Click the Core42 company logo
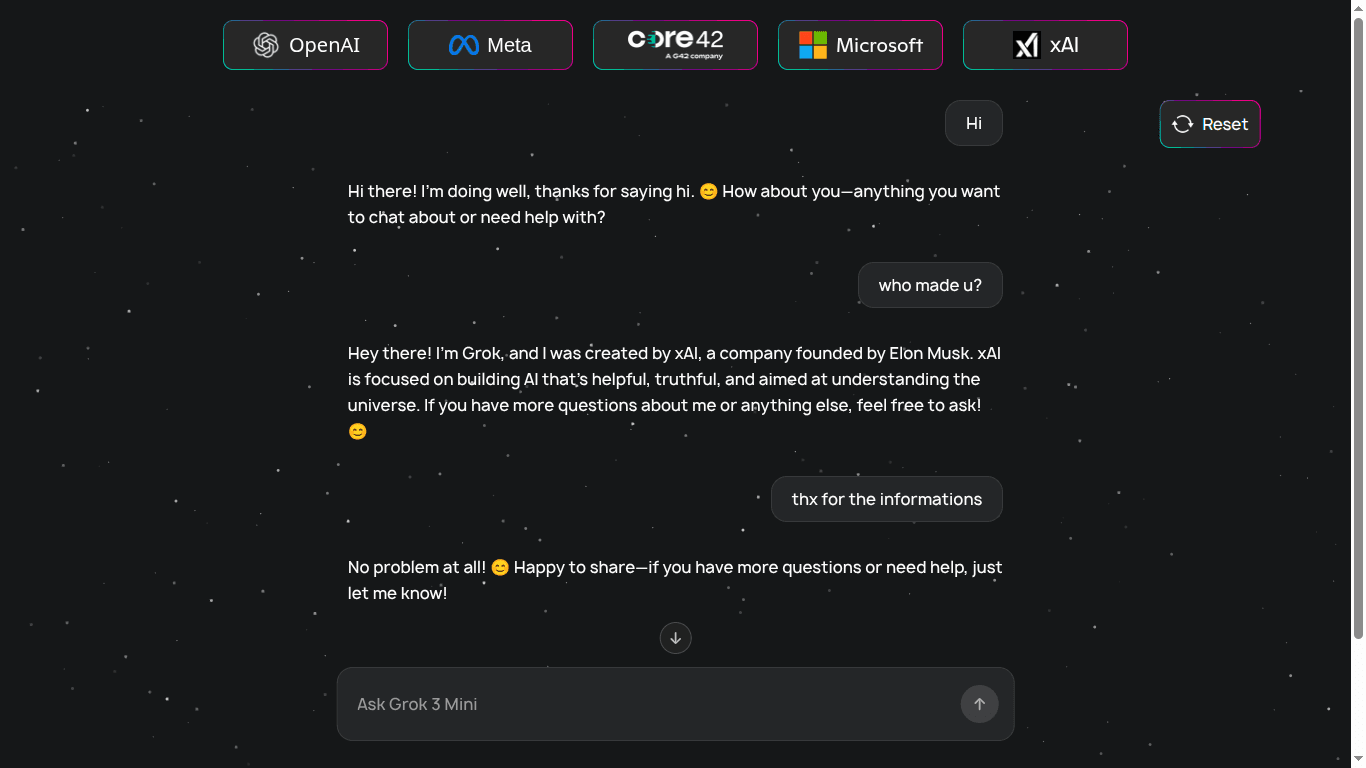Screen dimensions: 1366x768 [675, 42]
